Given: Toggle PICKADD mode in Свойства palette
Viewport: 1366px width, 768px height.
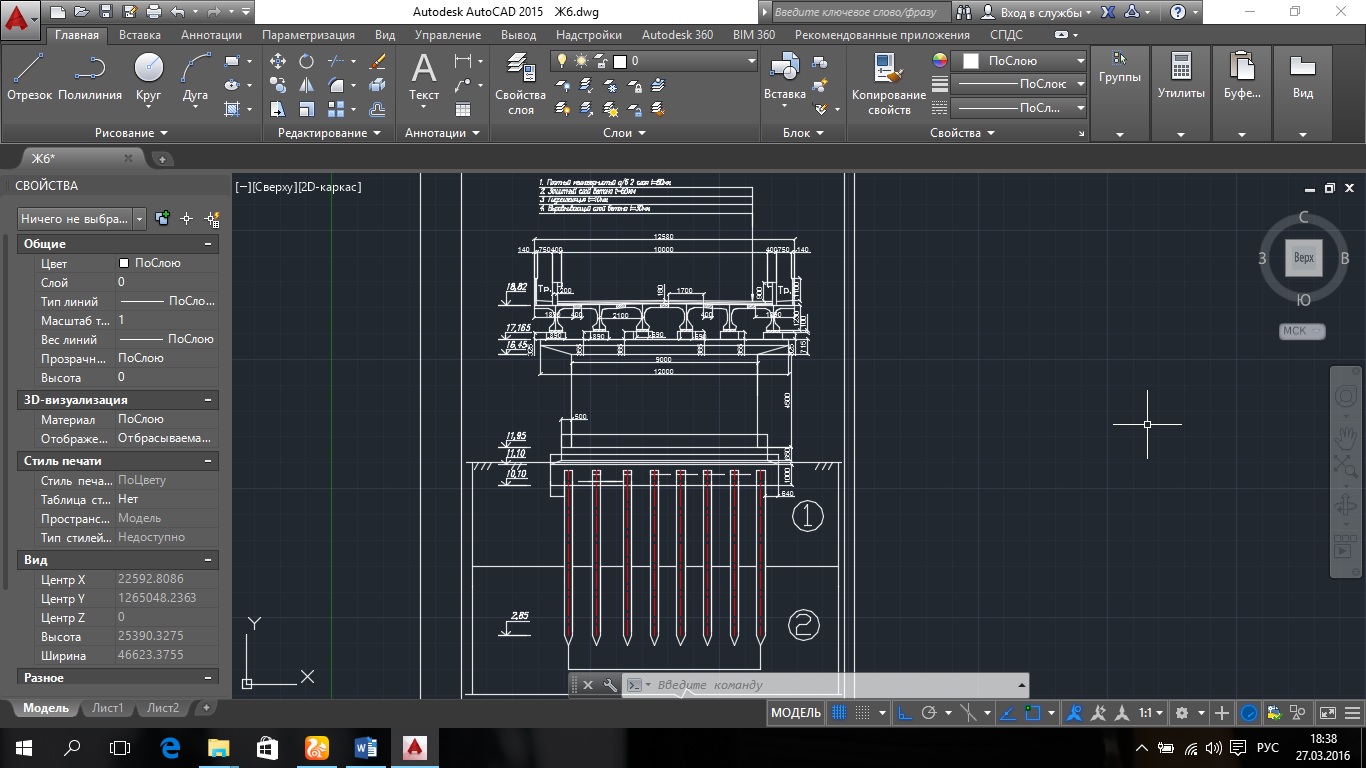Looking at the screenshot, I should [162, 218].
